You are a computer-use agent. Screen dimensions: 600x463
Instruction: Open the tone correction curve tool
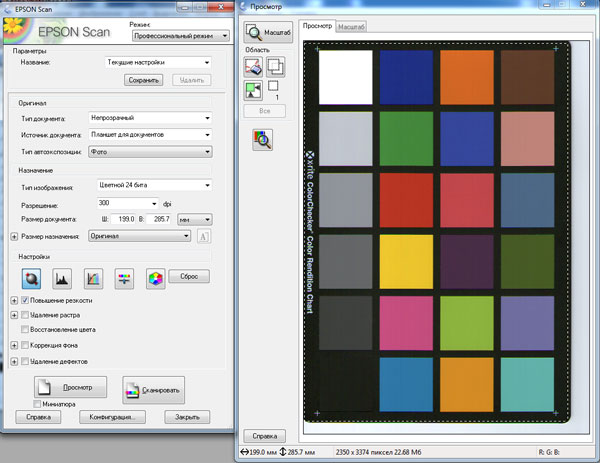tap(93, 278)
